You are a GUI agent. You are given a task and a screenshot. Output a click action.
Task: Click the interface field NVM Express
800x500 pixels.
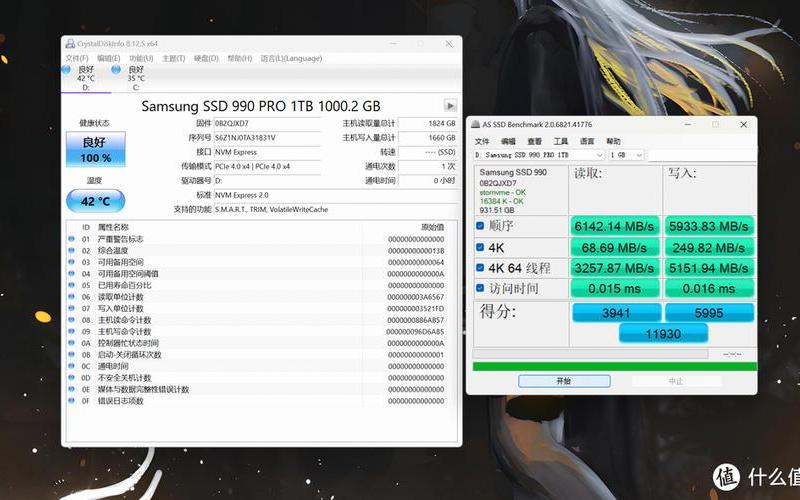267,152
